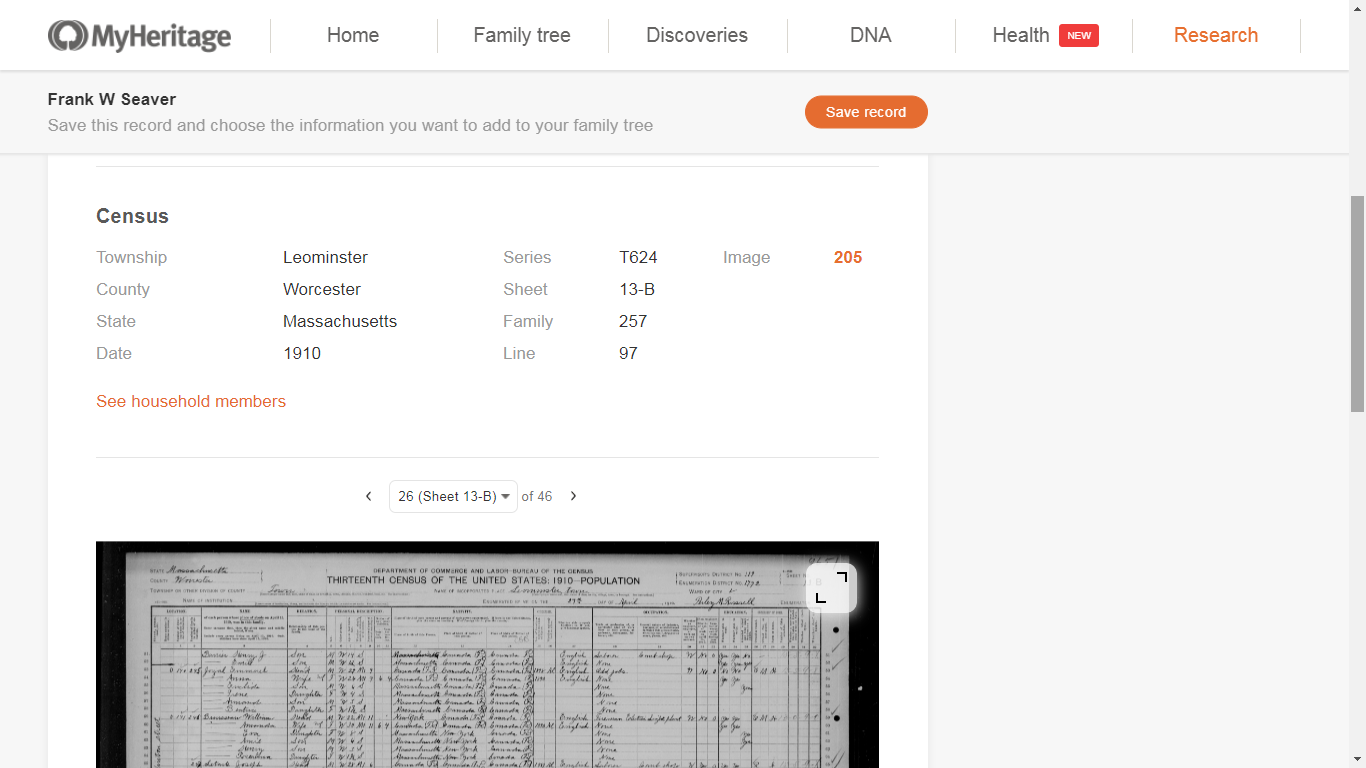1366x768 pixels.
Task: Select the DNA navigation tab
Action: 871,35
